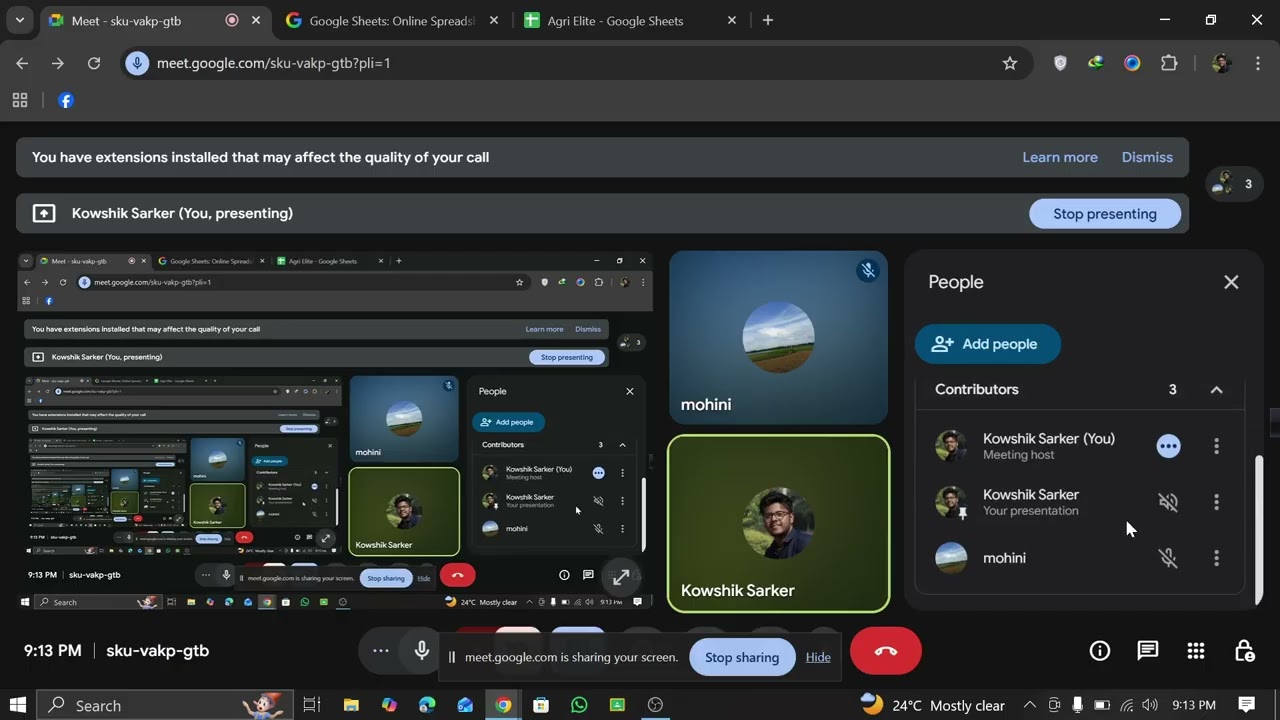The height and width of the screenshot is (720, 1280).
Task: Turn off the microphone in Meet's bottom bar
Action: [422, 651]
